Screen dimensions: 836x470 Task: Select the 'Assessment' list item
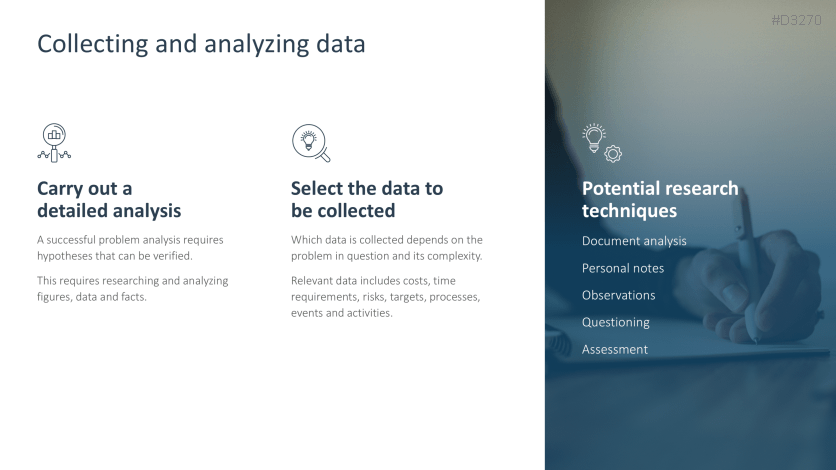coord(615,350)
